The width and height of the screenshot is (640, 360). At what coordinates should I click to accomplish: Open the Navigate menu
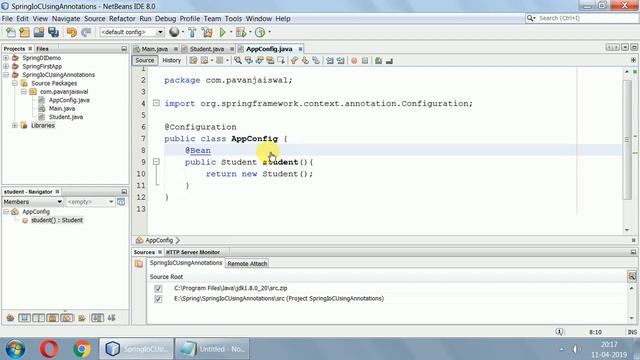[66, 18]
